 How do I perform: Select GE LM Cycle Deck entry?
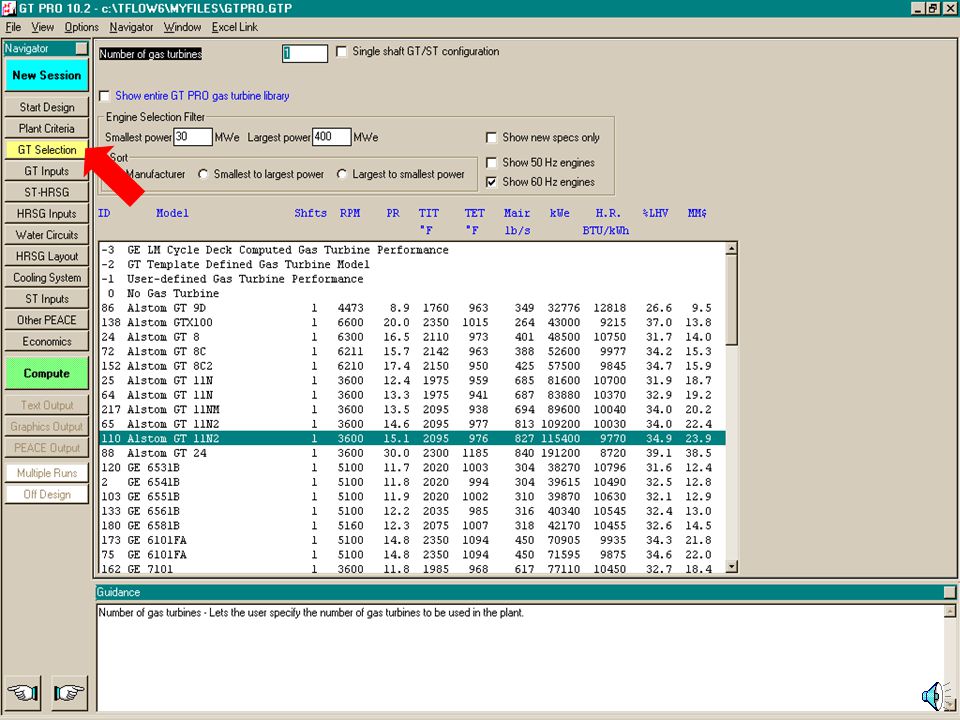pyautogui.click(x=412, y=250)
